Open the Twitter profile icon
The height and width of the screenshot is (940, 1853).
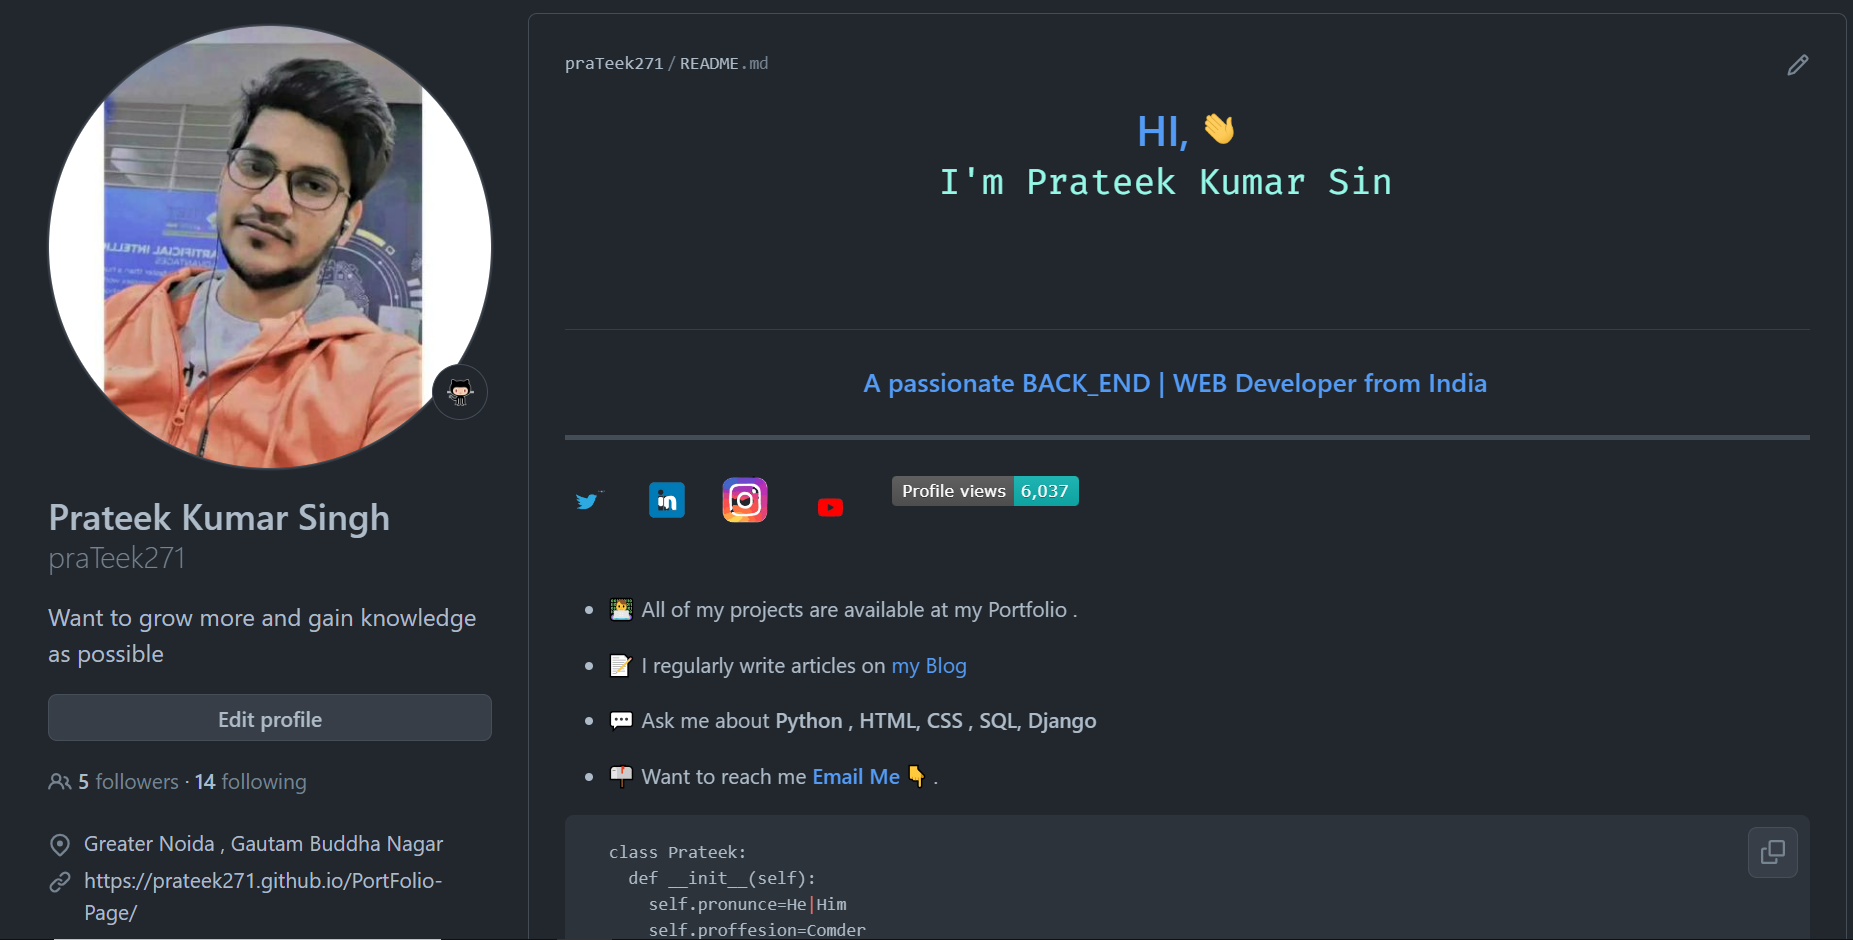tap(588, 500)
